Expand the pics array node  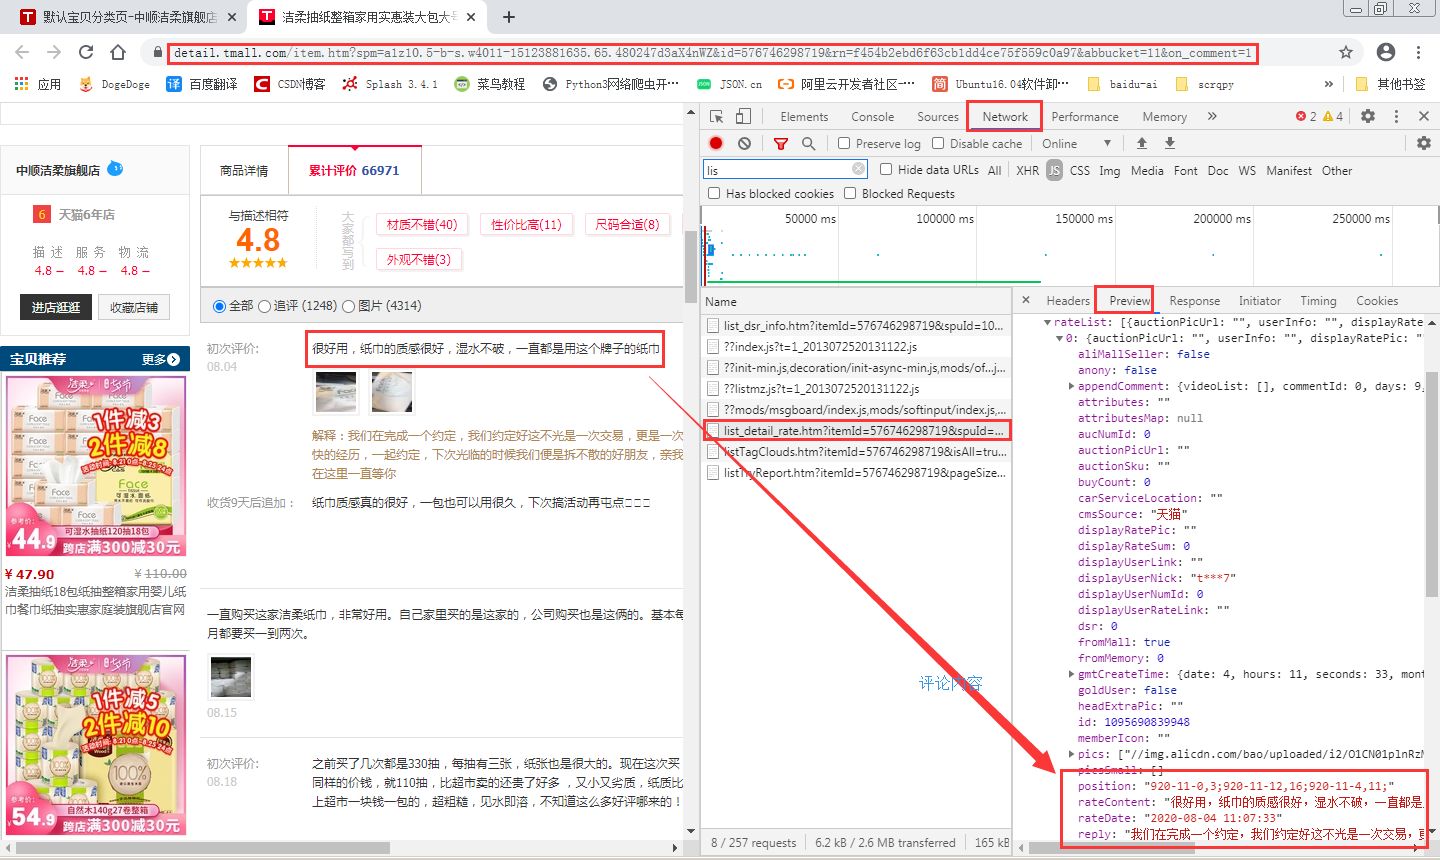(x=1071, y=754)
